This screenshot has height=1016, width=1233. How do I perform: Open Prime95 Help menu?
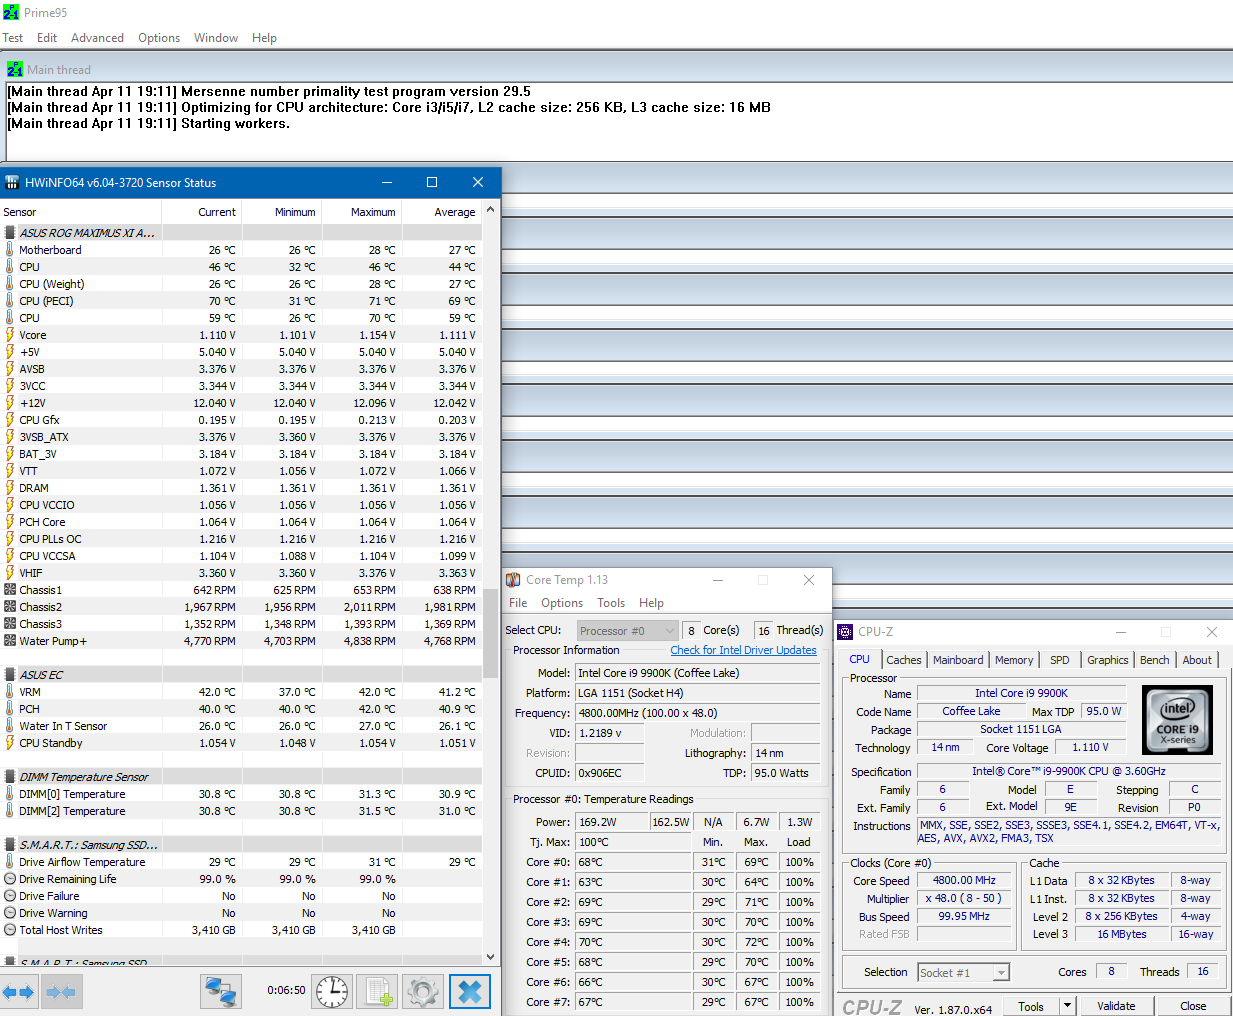[x=264, y=38]
